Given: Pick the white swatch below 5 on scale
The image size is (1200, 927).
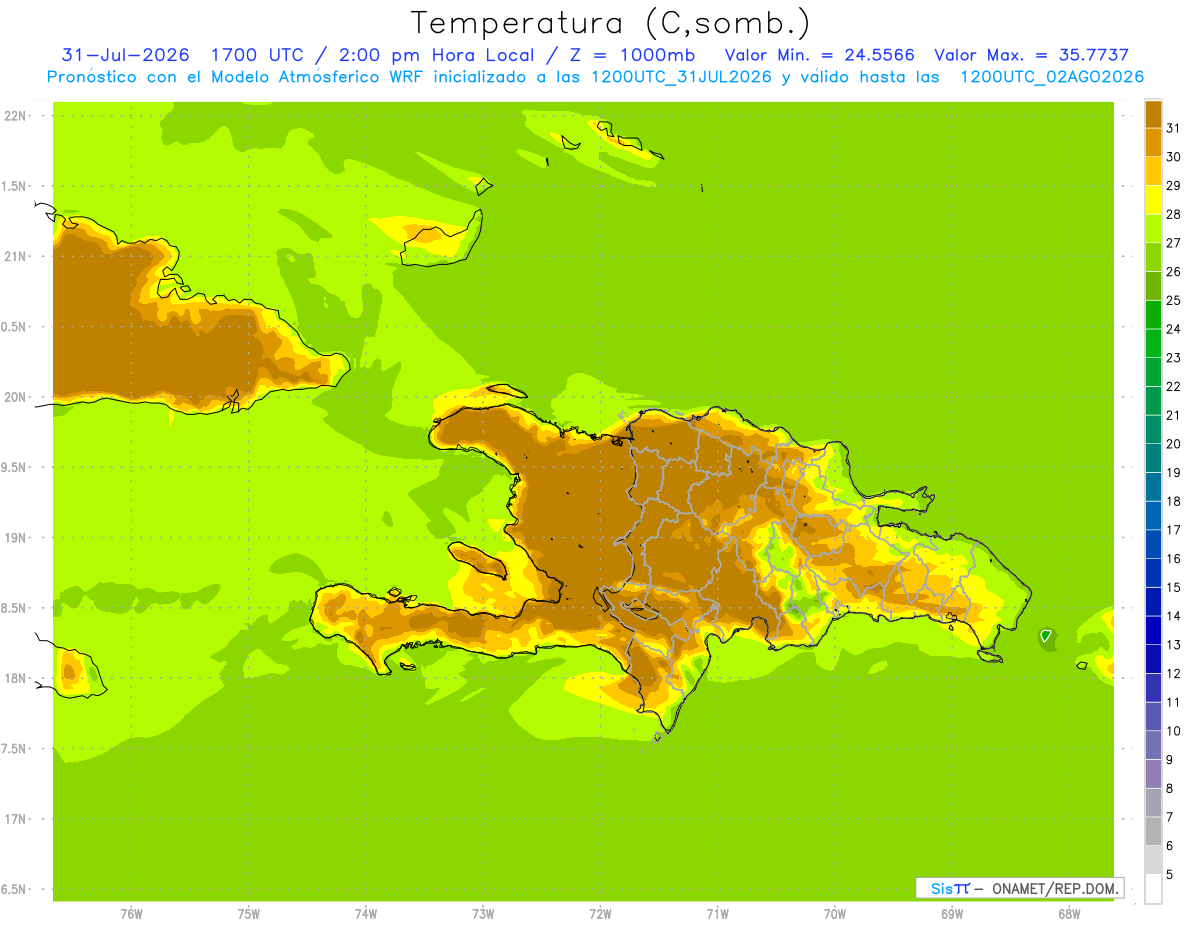Looking at the screenshot, I should (x=1153, y=889).
